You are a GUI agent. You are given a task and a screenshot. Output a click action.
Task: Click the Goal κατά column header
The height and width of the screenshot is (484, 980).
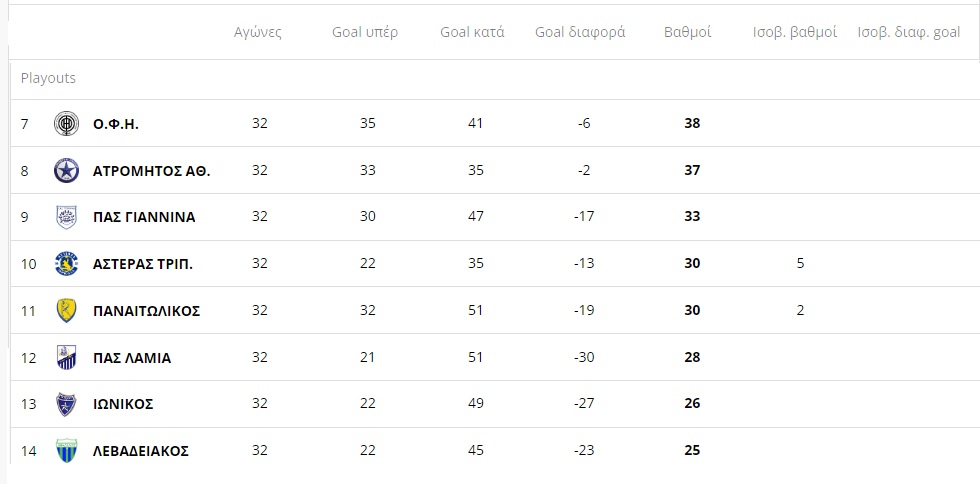472,33
